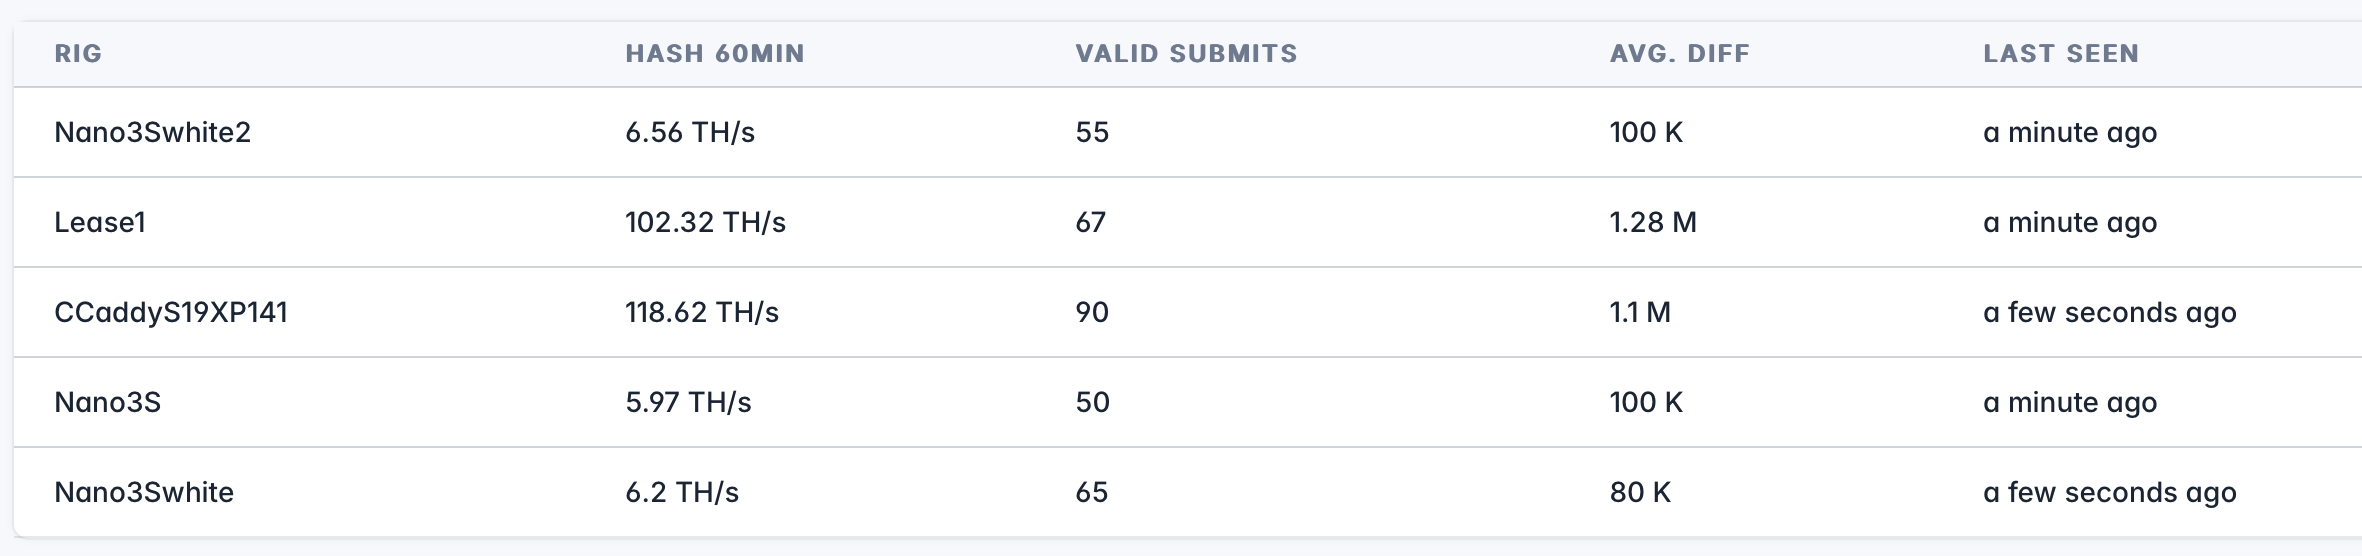Viewport: 2362px width, 556px height.
Task: Click the 6.56 TH/s hashrate cell
Action: pos(689,133)
